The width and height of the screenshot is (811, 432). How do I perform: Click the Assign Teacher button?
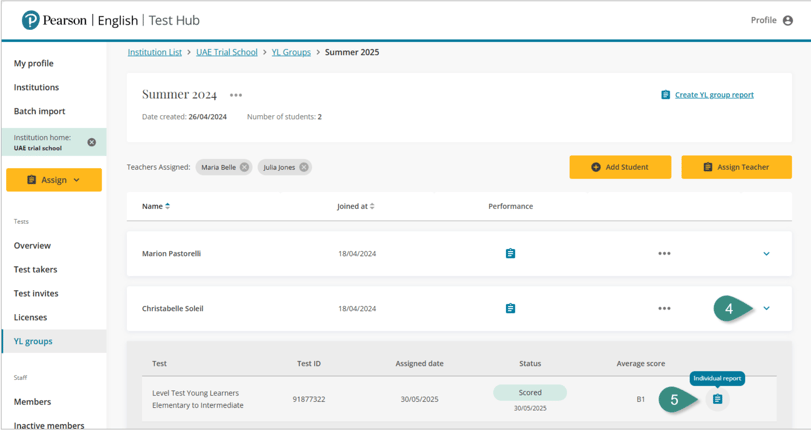(x=736, y=167)
